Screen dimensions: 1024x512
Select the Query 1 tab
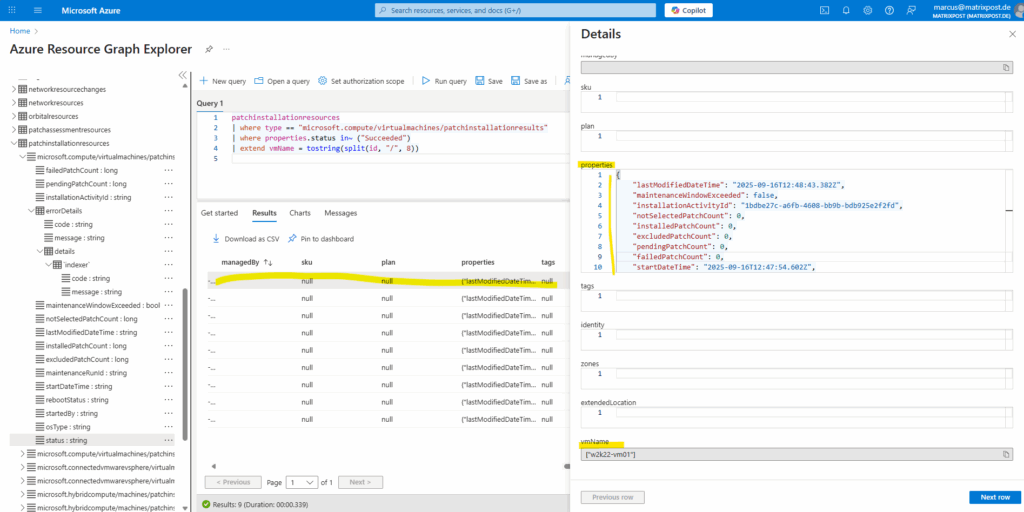pyautogui.click(x=210, y=103)
